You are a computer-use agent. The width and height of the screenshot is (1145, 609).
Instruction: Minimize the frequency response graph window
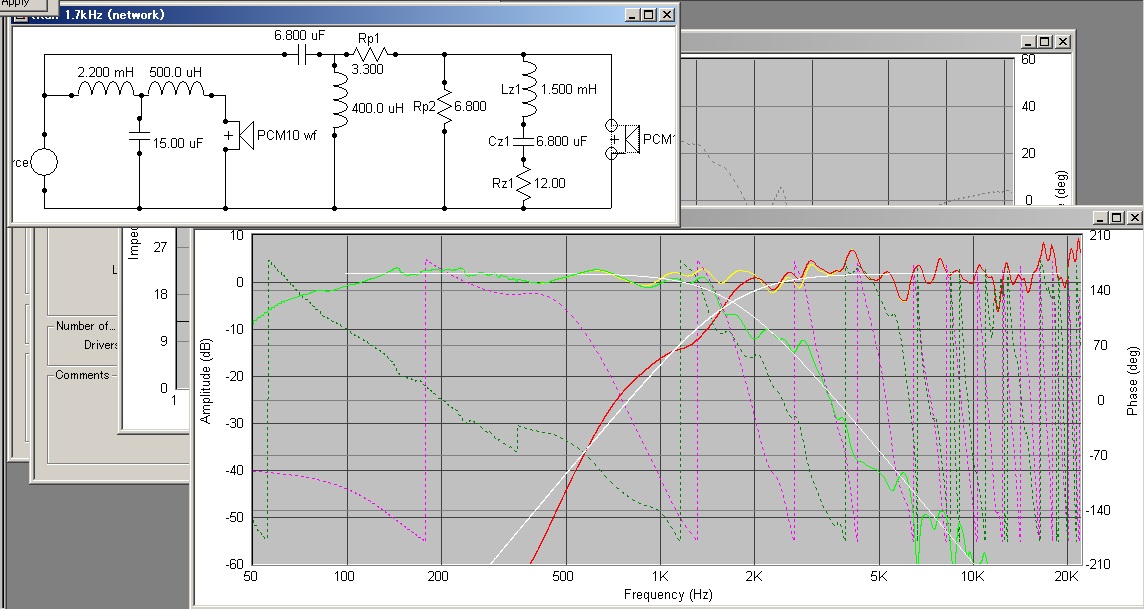coord(1100,218)
